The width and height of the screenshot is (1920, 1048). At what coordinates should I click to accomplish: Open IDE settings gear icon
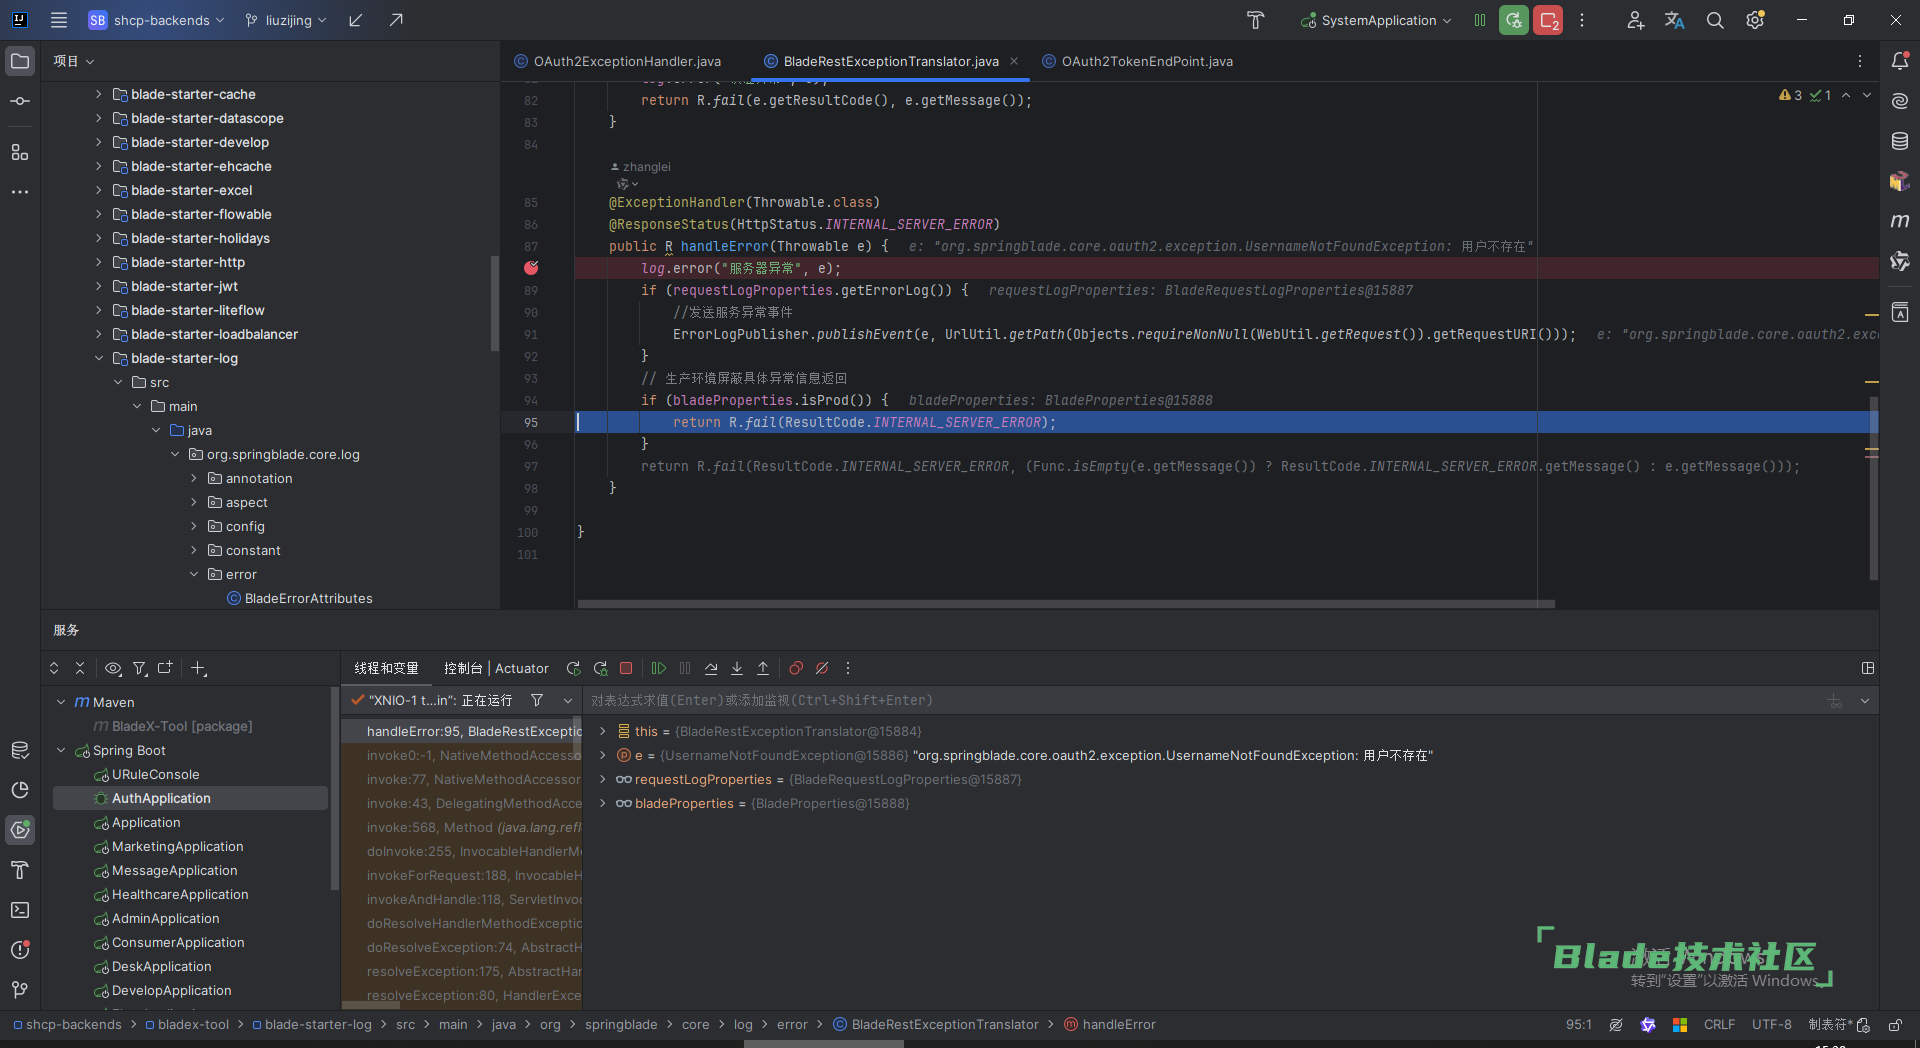pos(1755,20)
